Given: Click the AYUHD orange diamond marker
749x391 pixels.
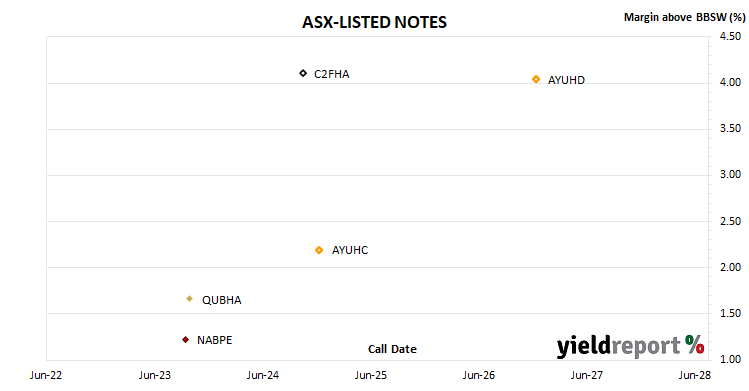Looking at the screenshot, I should tap(536, 79).
